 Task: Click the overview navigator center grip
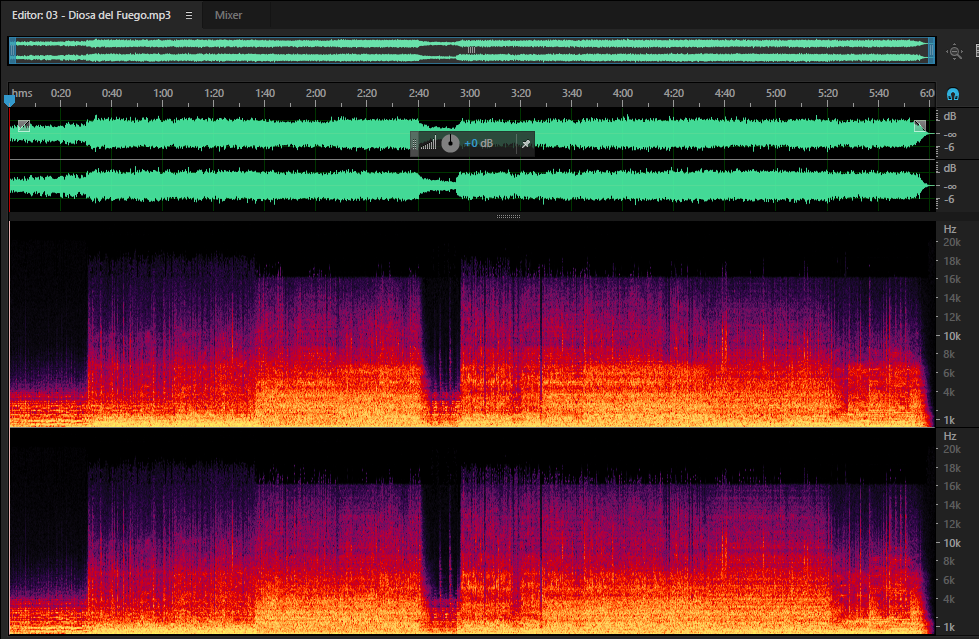click(471, 50)
